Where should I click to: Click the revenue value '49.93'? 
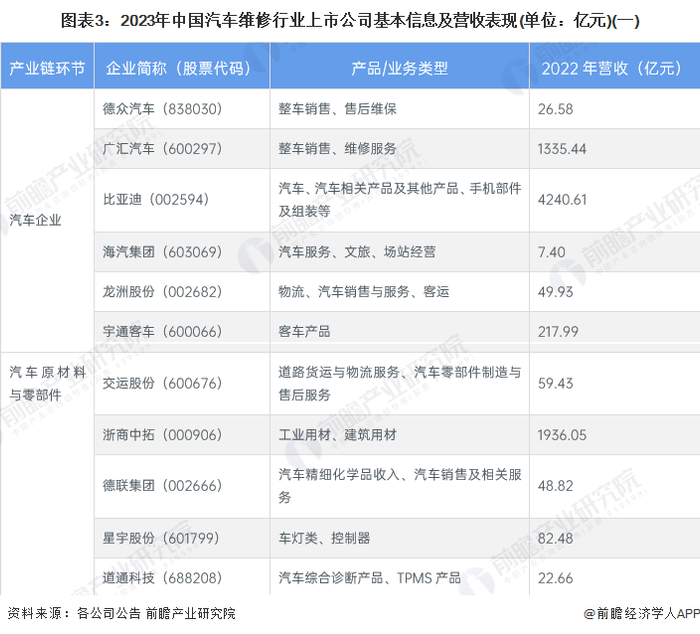[555, 292]
